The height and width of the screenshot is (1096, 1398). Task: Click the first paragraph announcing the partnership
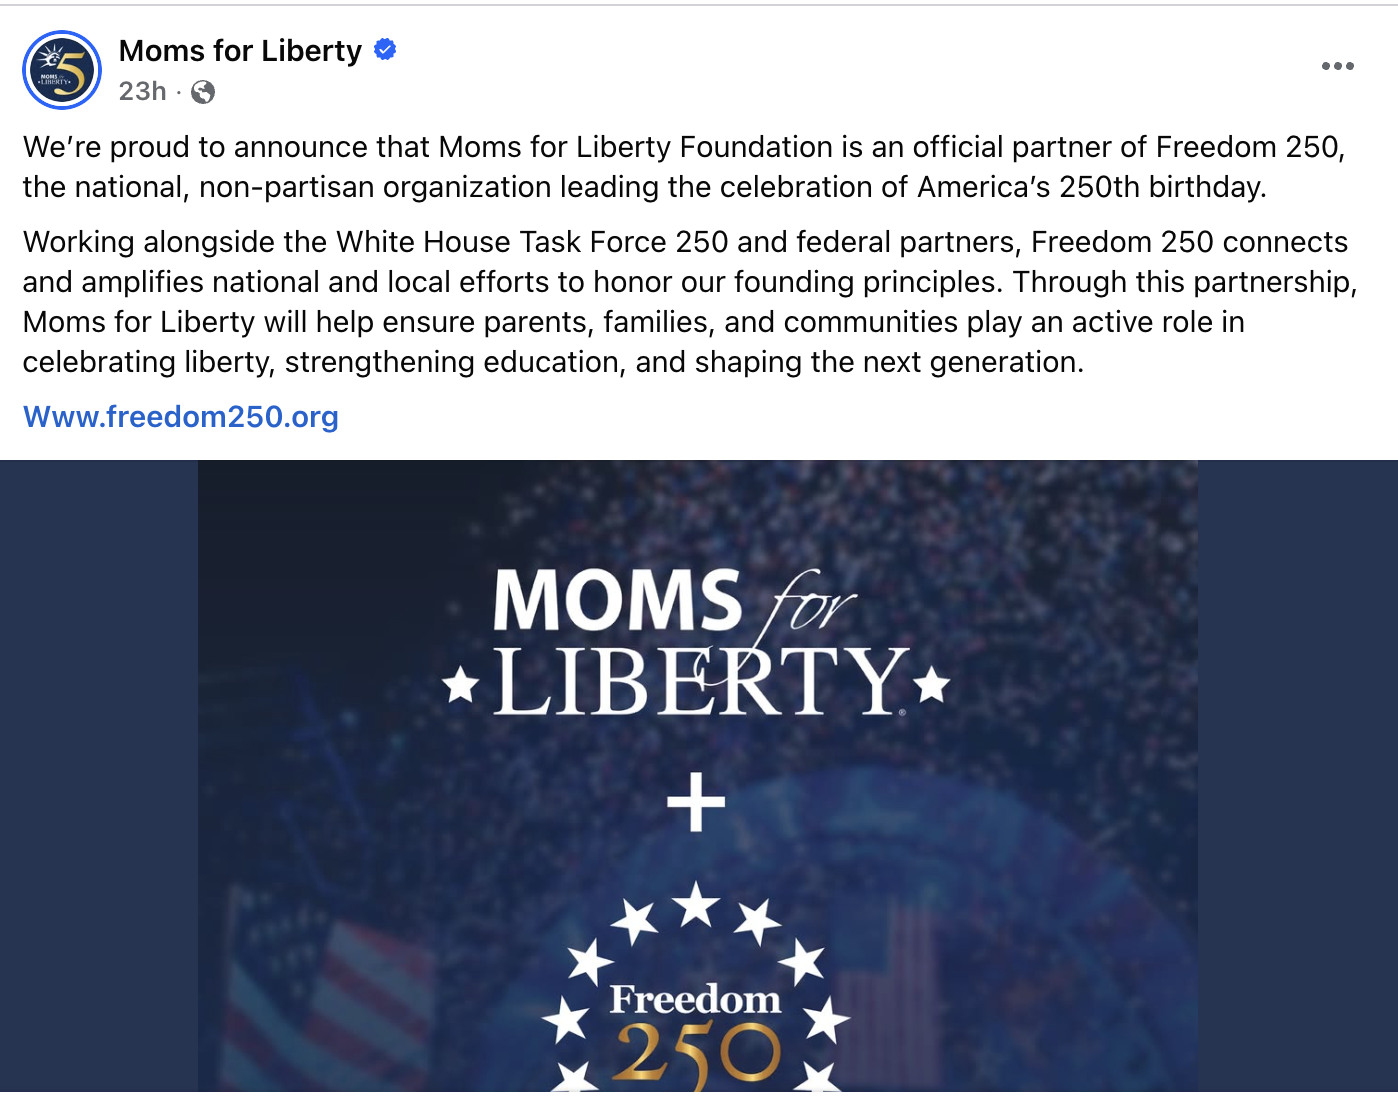(x=684, y=167)
